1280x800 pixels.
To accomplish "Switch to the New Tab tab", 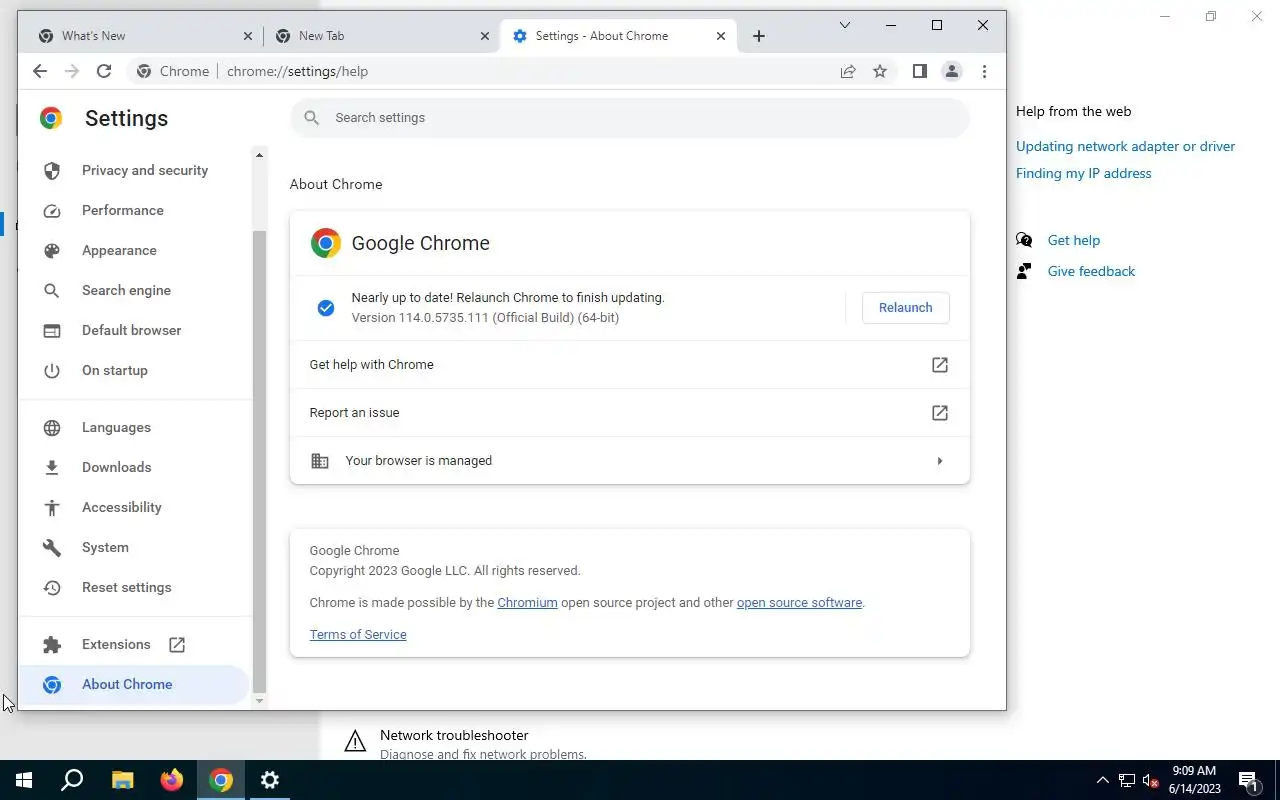I will point(380,36).
